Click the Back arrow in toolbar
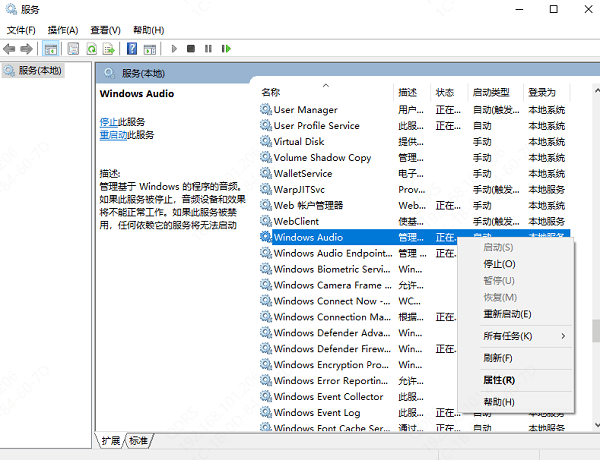Screen dimensions: 600x460 (x=10, y=48)
